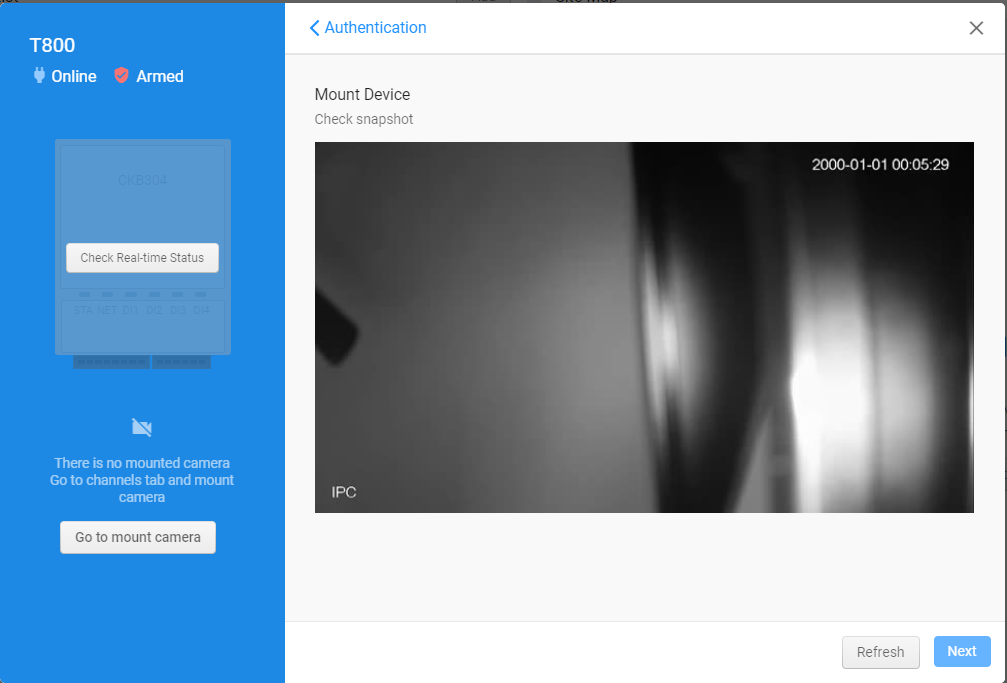Click the DI1 indicator label on the device

click(x=130, y=310)
